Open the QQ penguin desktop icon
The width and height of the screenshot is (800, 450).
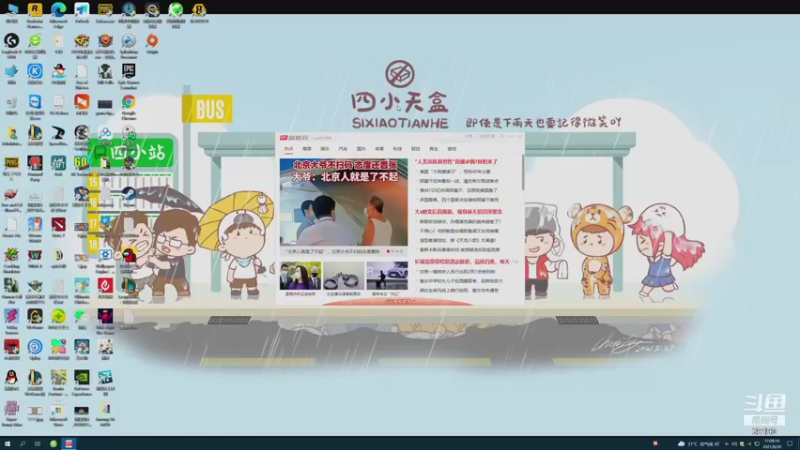coord(11,378)
